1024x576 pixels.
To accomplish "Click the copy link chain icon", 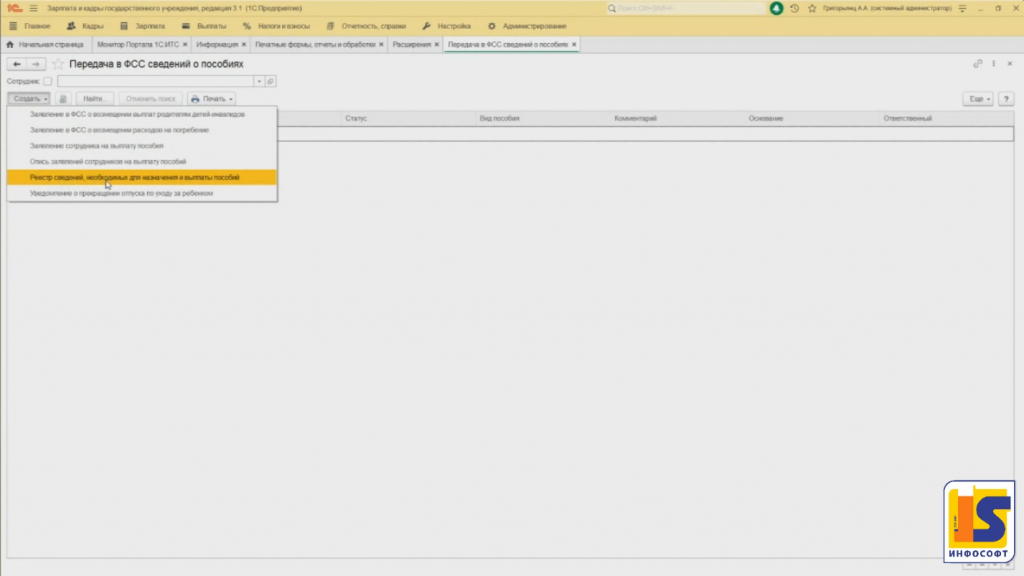I will [x=977, y=64].
